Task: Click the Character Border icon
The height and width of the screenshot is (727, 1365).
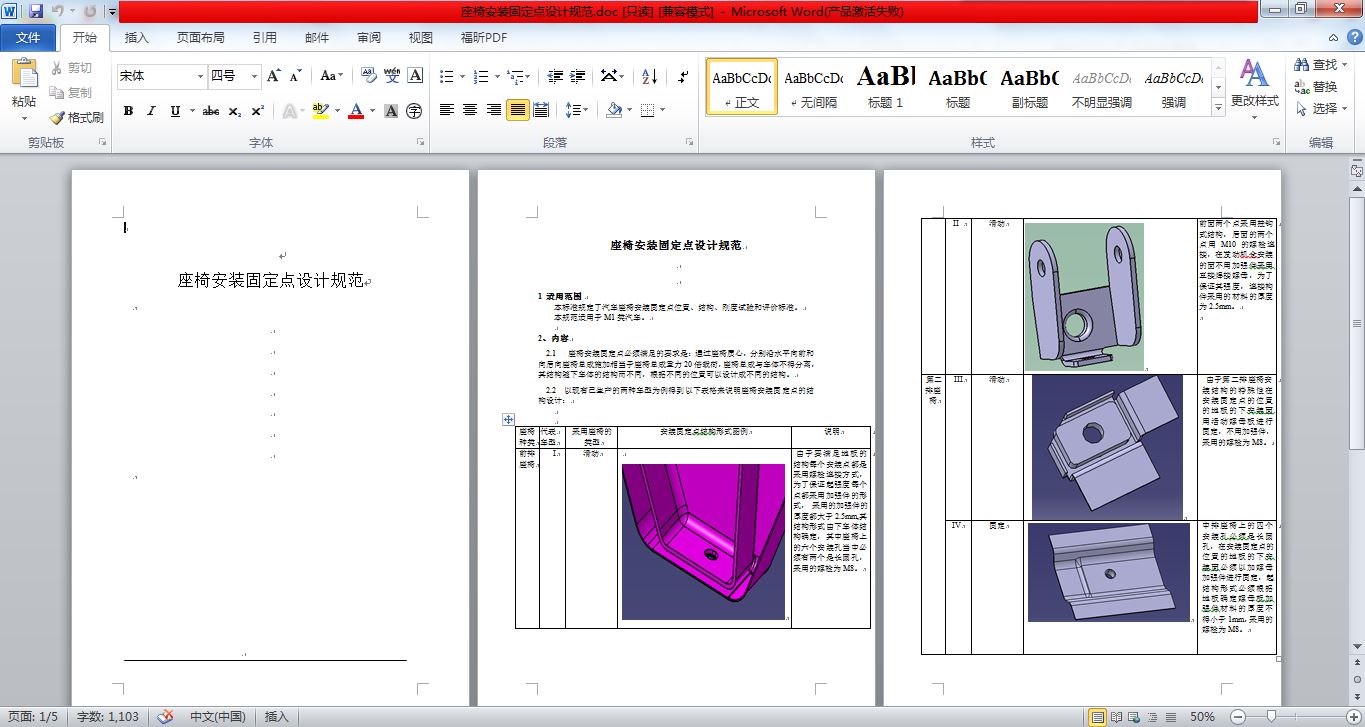Action: tap(415, 76)
